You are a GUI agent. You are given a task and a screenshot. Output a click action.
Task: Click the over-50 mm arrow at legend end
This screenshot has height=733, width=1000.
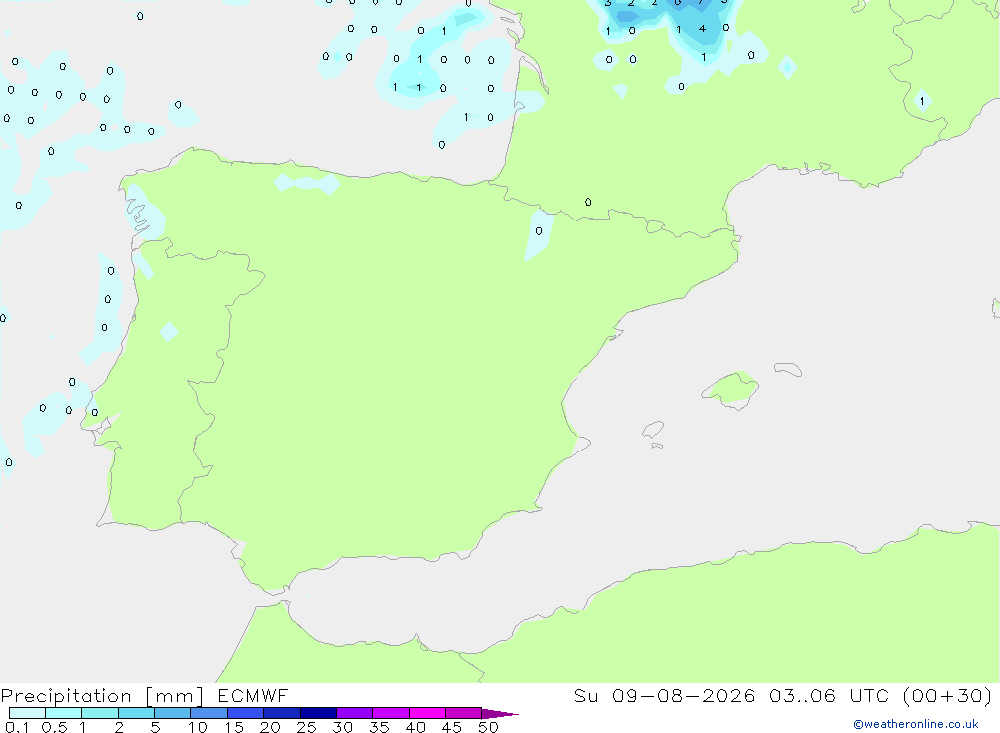point(499,713)
